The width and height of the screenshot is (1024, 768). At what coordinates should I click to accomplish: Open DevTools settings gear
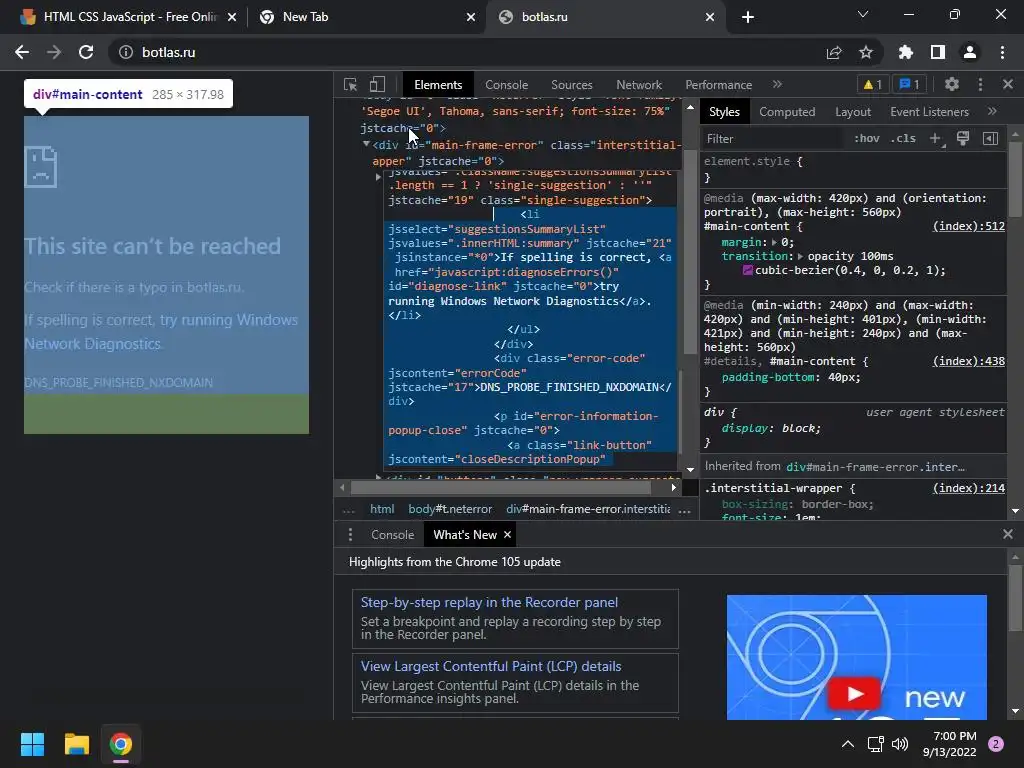[952, 84]
